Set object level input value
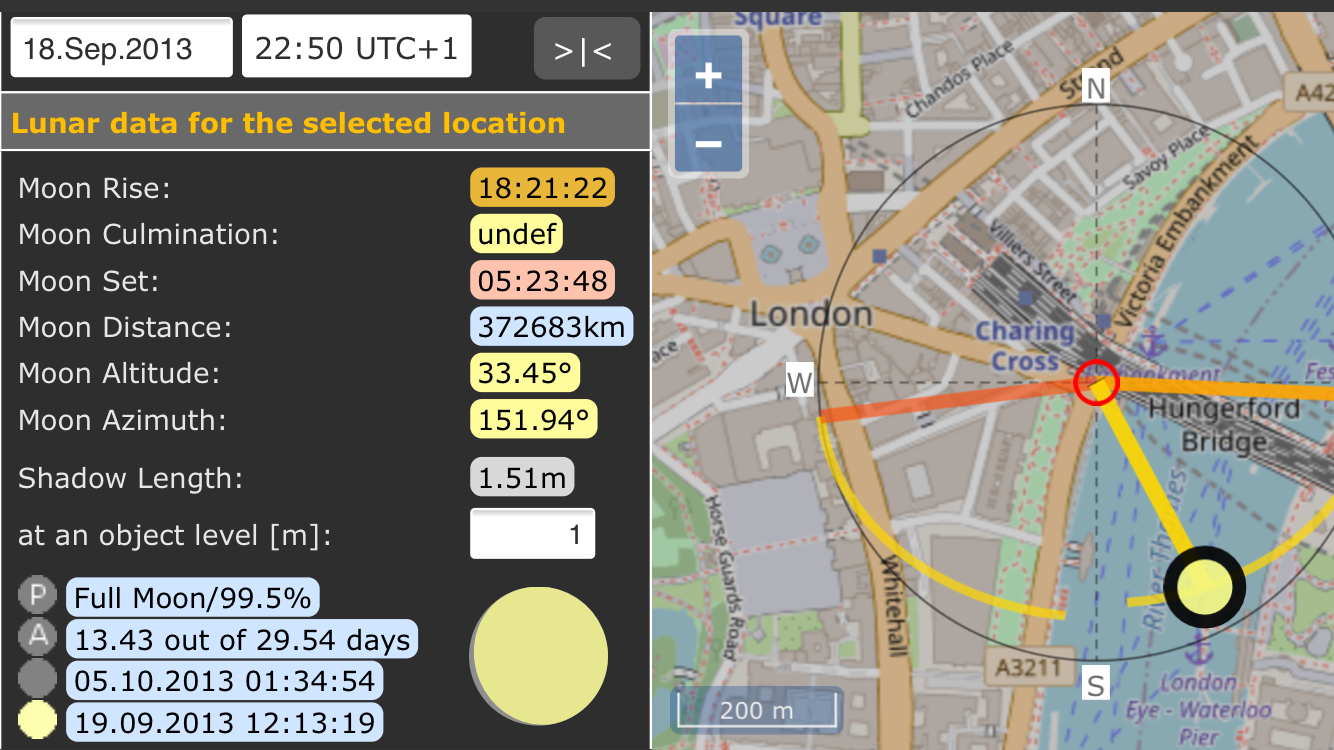The width and height of the screenshot is (1334, 750). (x=533, y=534)
